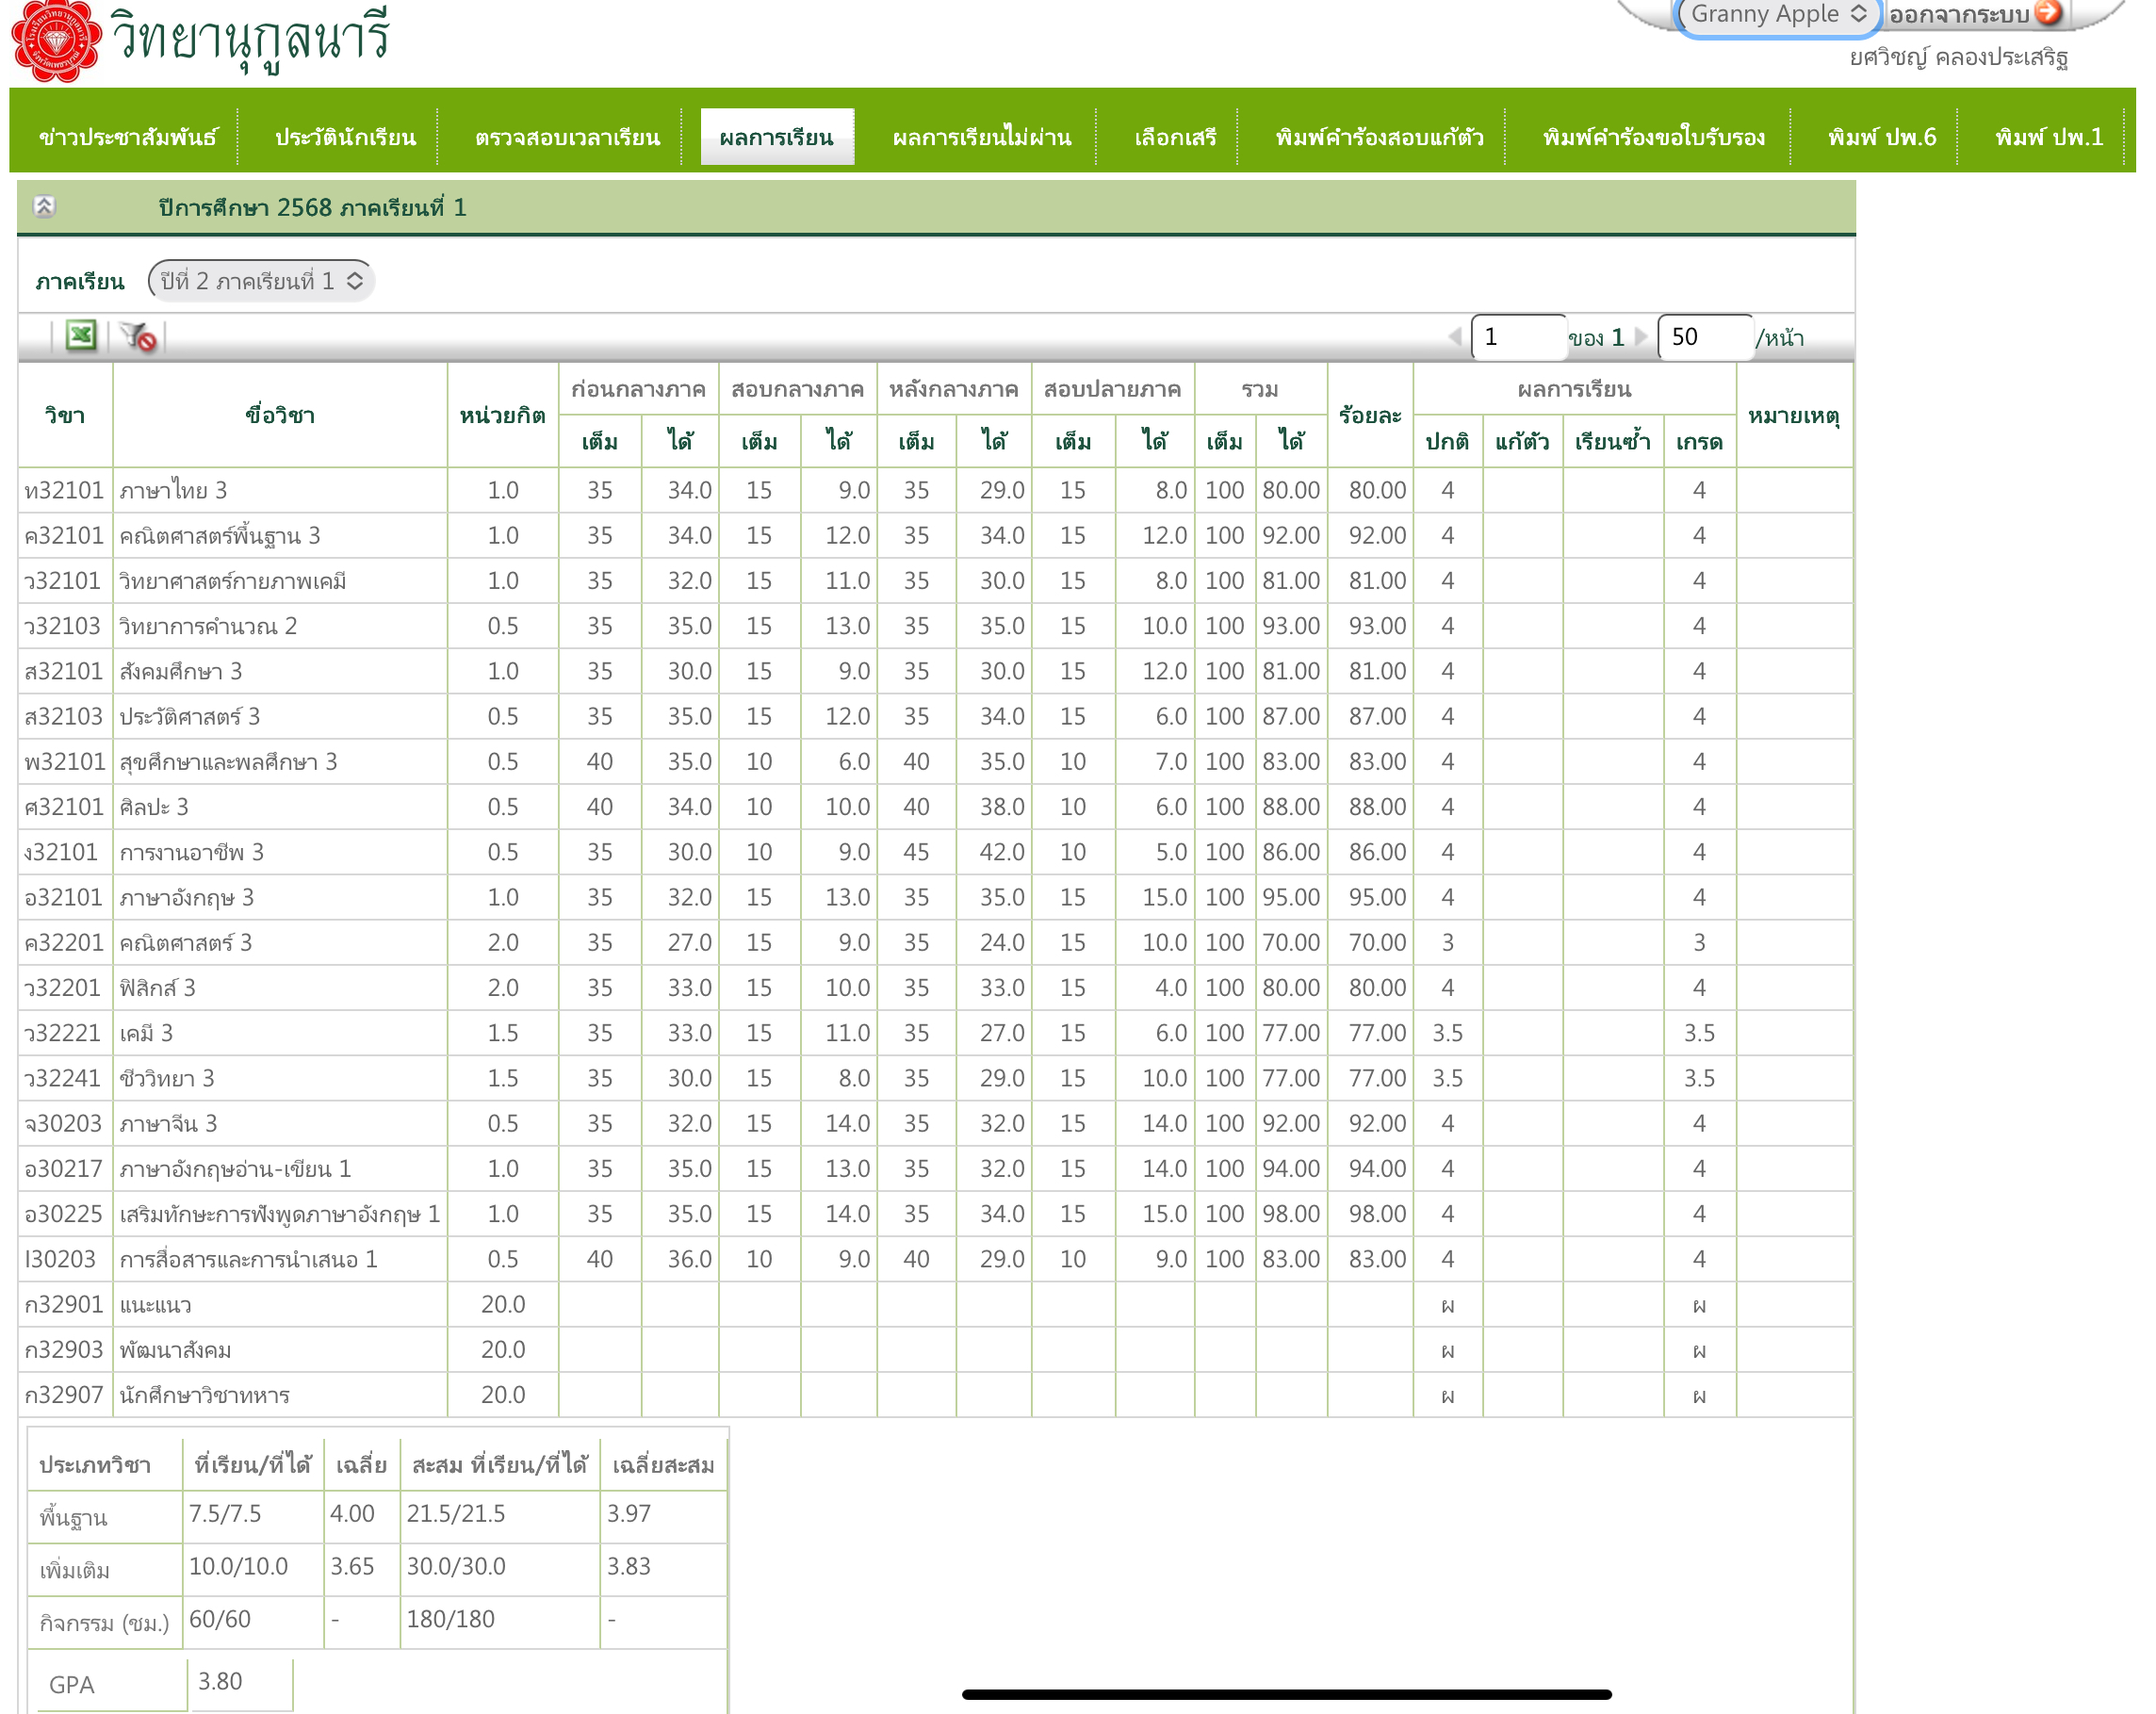Click the page number input field
The width and height of the screenshot is (2156, 1714).
point(1517,337)
